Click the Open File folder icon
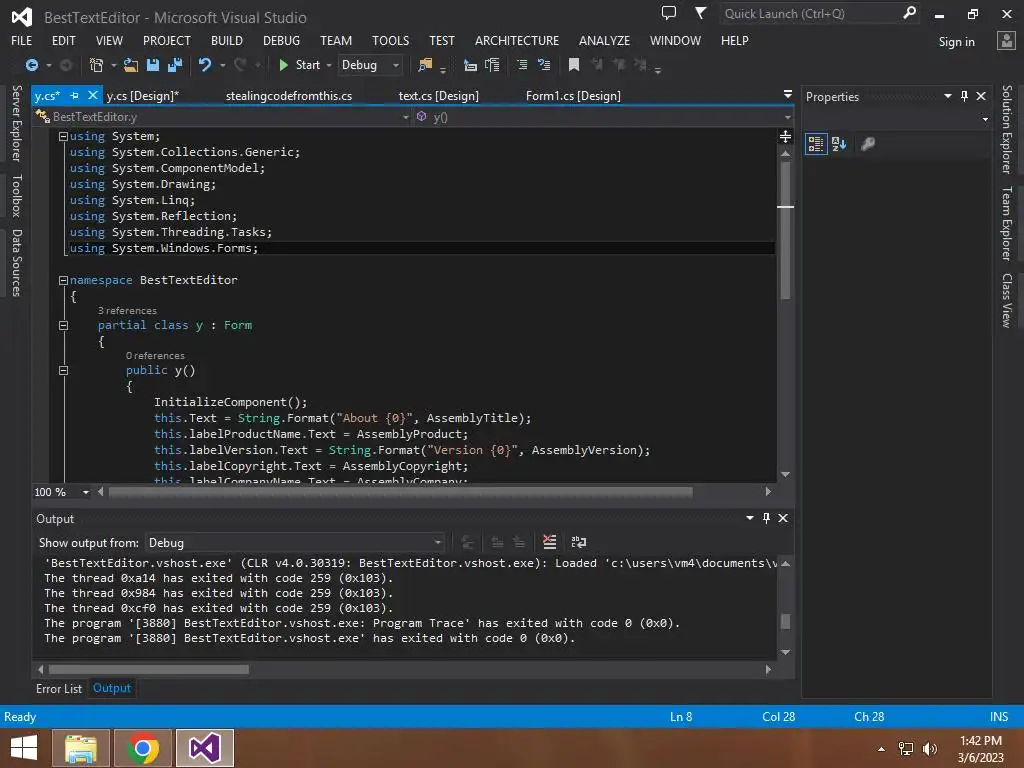This screenshot has width=1024, height=768. click(131, 65)
